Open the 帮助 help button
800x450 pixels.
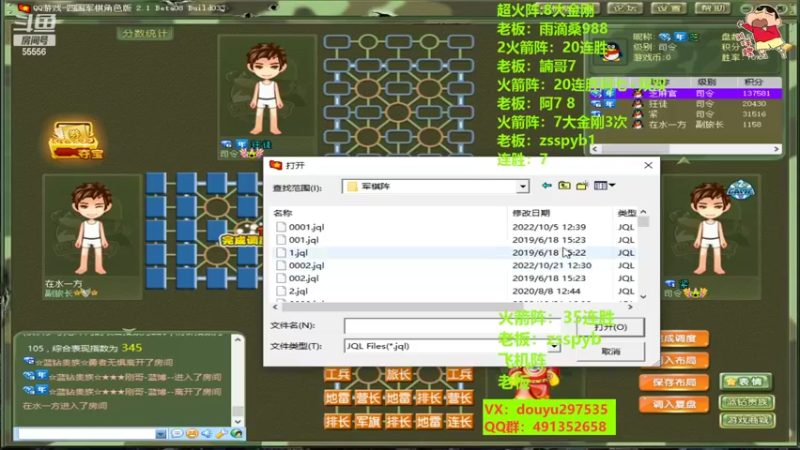click(x=712, y=8)
